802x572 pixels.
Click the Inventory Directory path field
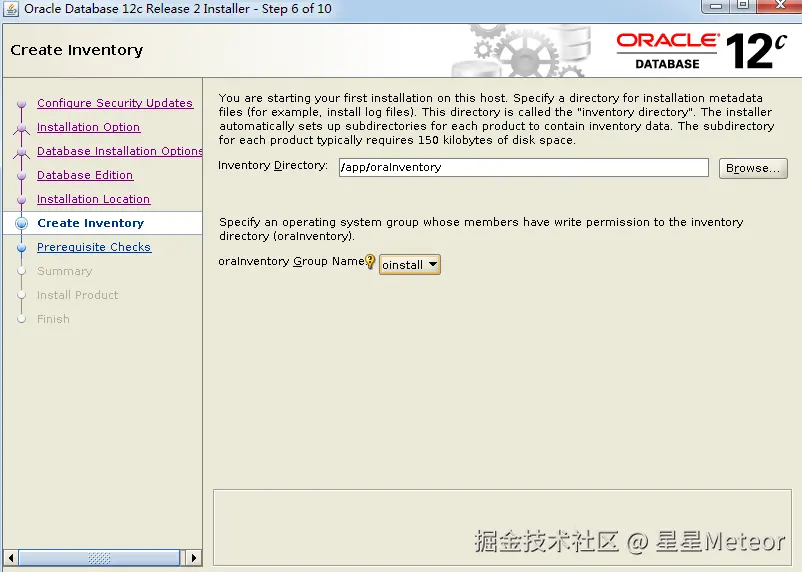523,167
